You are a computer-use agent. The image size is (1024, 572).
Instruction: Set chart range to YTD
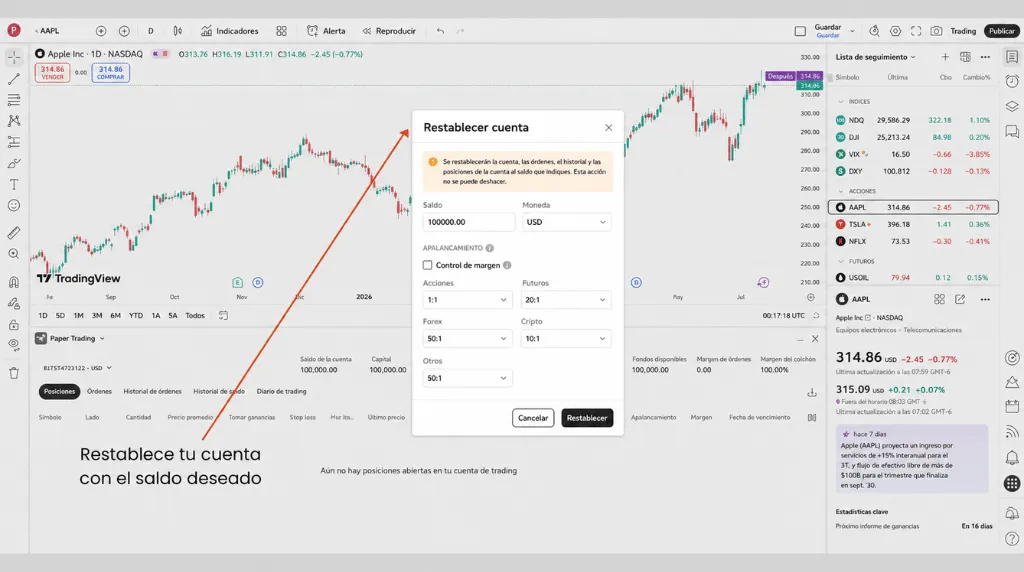click(x=136, y=315)
